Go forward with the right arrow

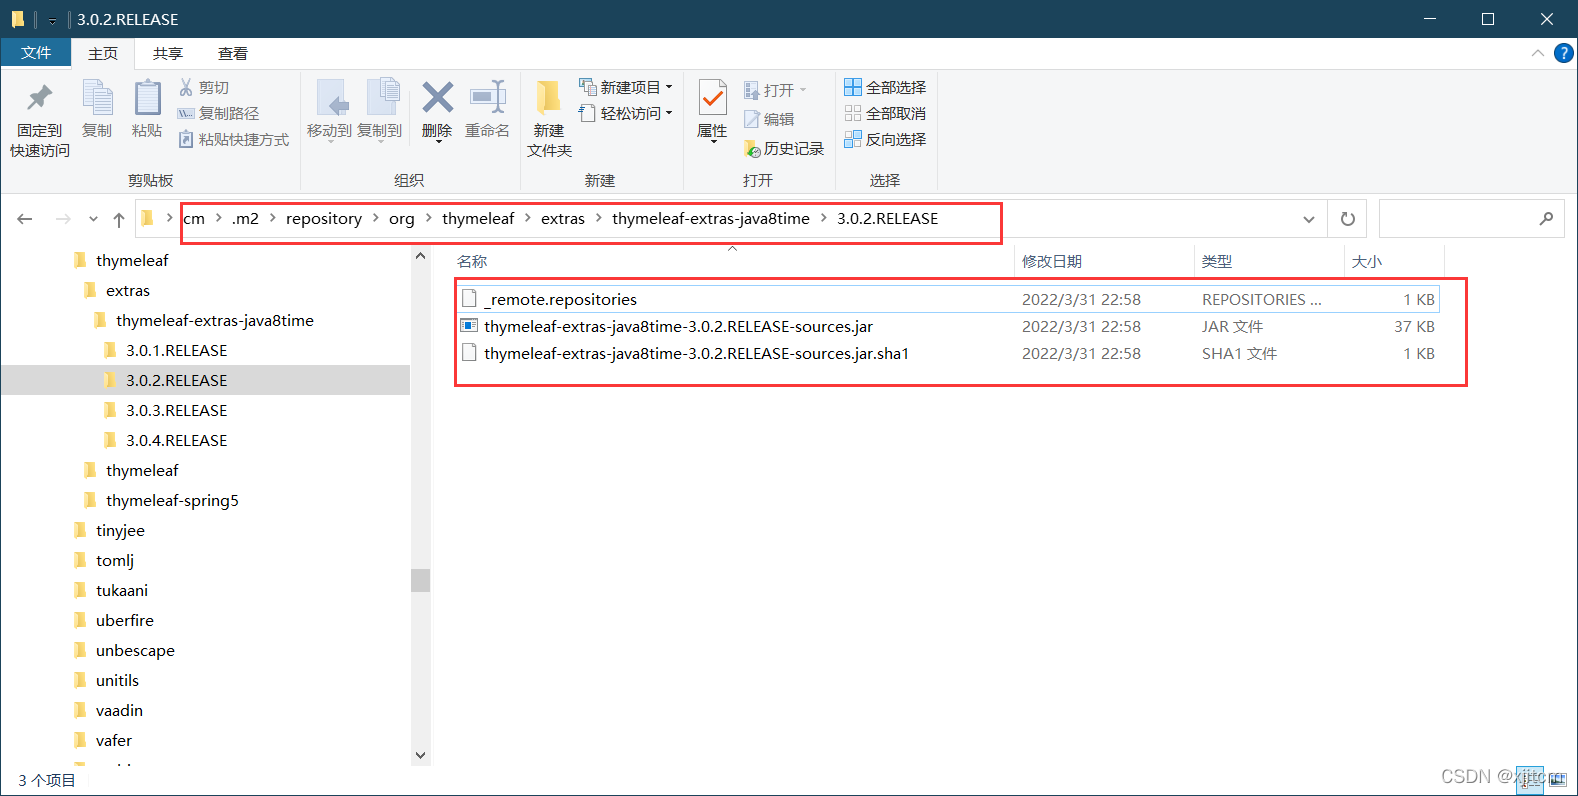pyautogui.click(x=63, y=219)
